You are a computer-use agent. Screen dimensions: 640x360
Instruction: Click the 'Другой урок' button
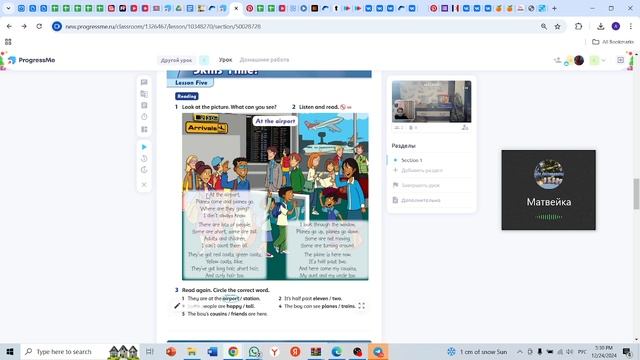(176, 60)
